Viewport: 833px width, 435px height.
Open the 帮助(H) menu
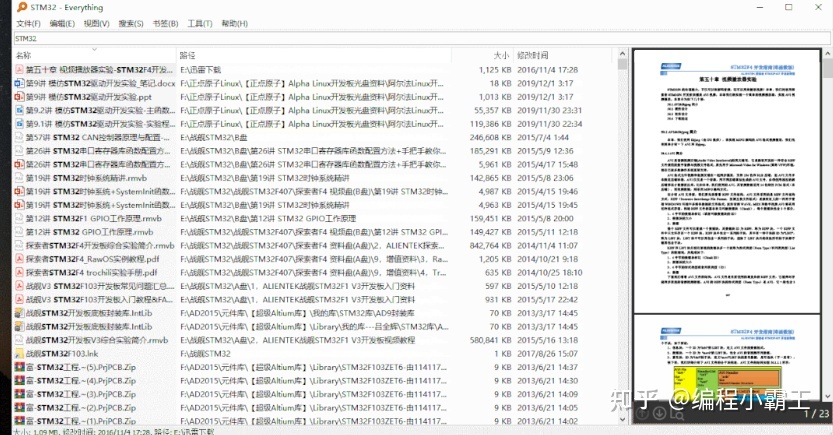(234, 23)
